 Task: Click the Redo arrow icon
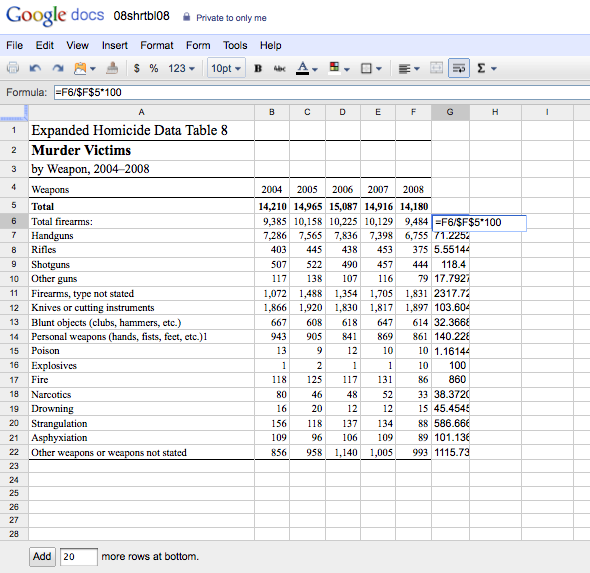pyautogui.click(x=58, y=68)
